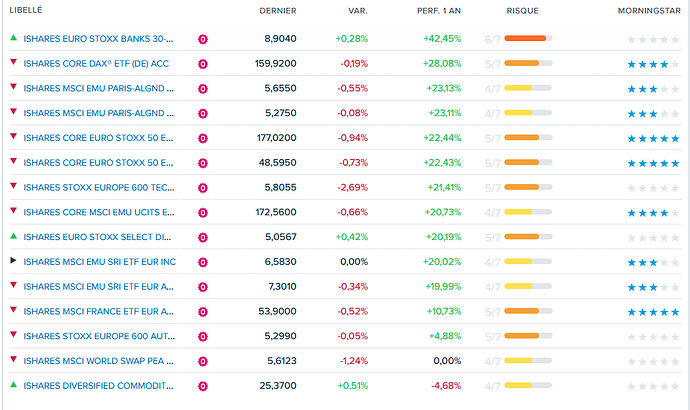Click the 4/7 risk bar for DIVERSIFIED COMMODIT
690x410 pixels.
528,385
